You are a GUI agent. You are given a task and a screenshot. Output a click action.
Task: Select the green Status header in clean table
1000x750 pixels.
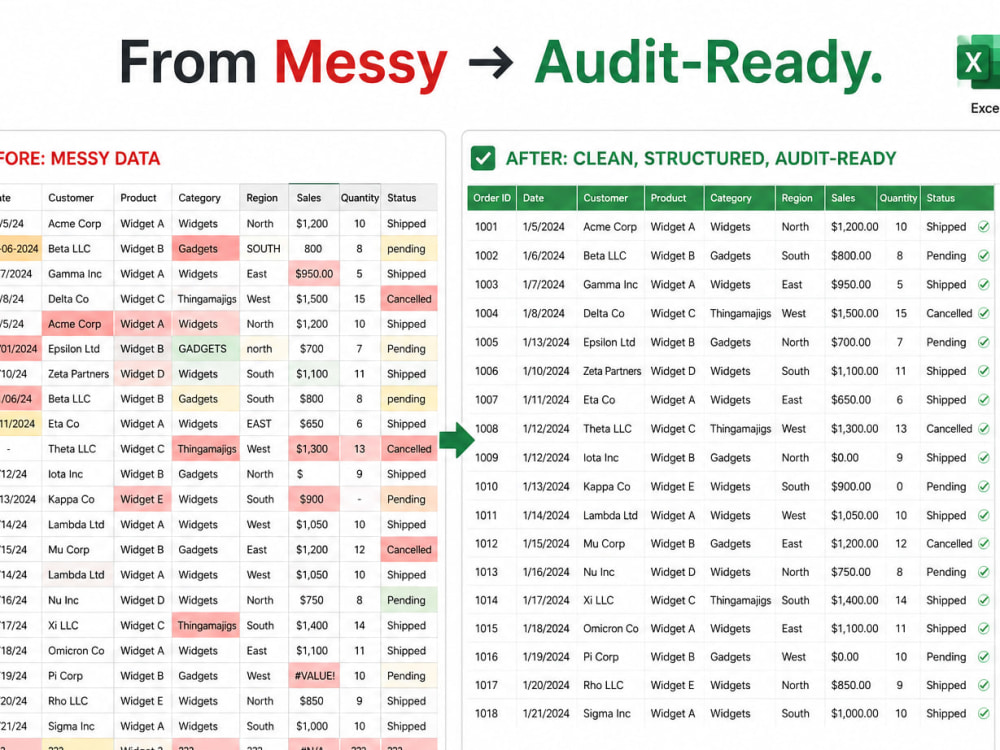pos(957,198)
